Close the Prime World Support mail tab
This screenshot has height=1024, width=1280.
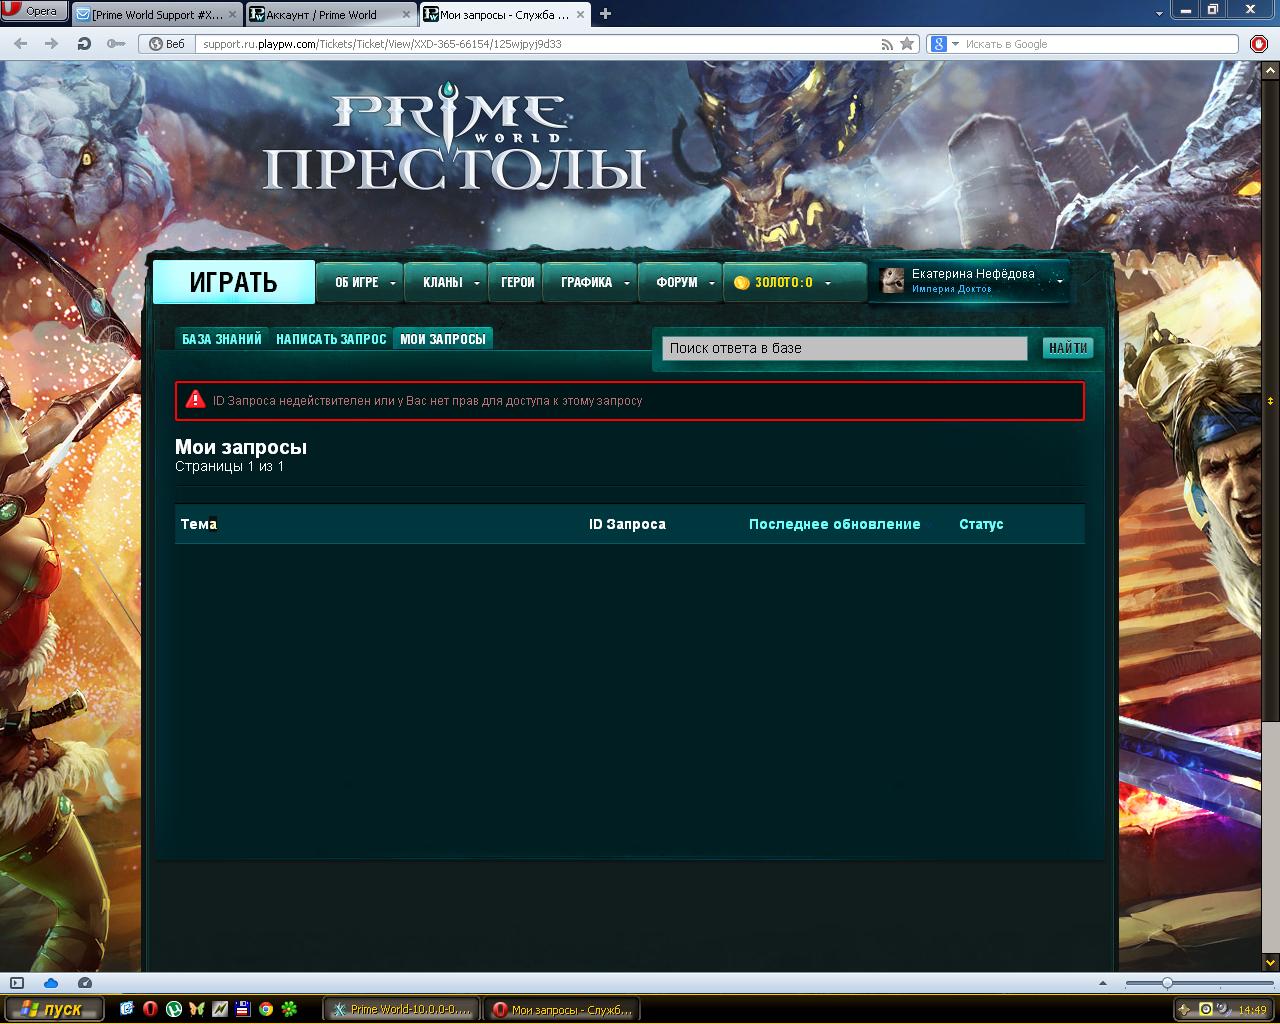pyautogui.click(x=233, y=15)
